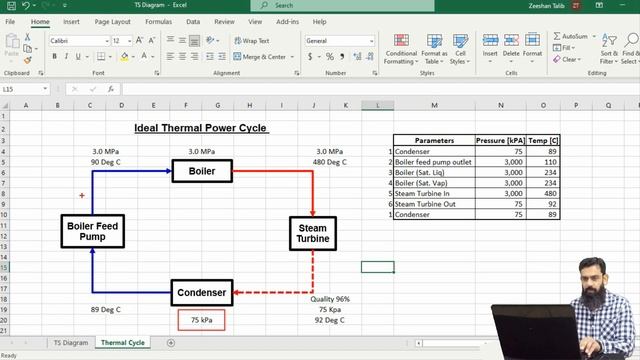Select cell containing 'Steam Turbine In'

pos(434,193)
